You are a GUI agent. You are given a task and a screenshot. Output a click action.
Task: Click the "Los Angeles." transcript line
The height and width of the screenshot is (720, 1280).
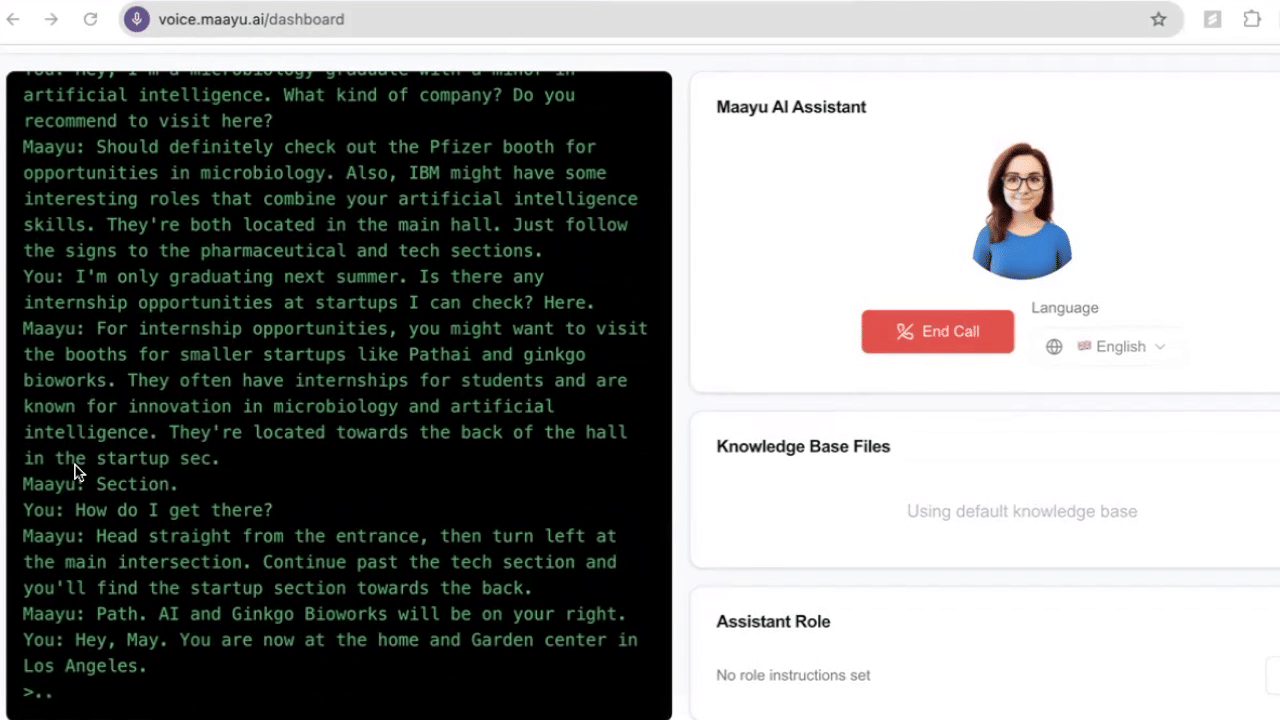click(85, 666)
